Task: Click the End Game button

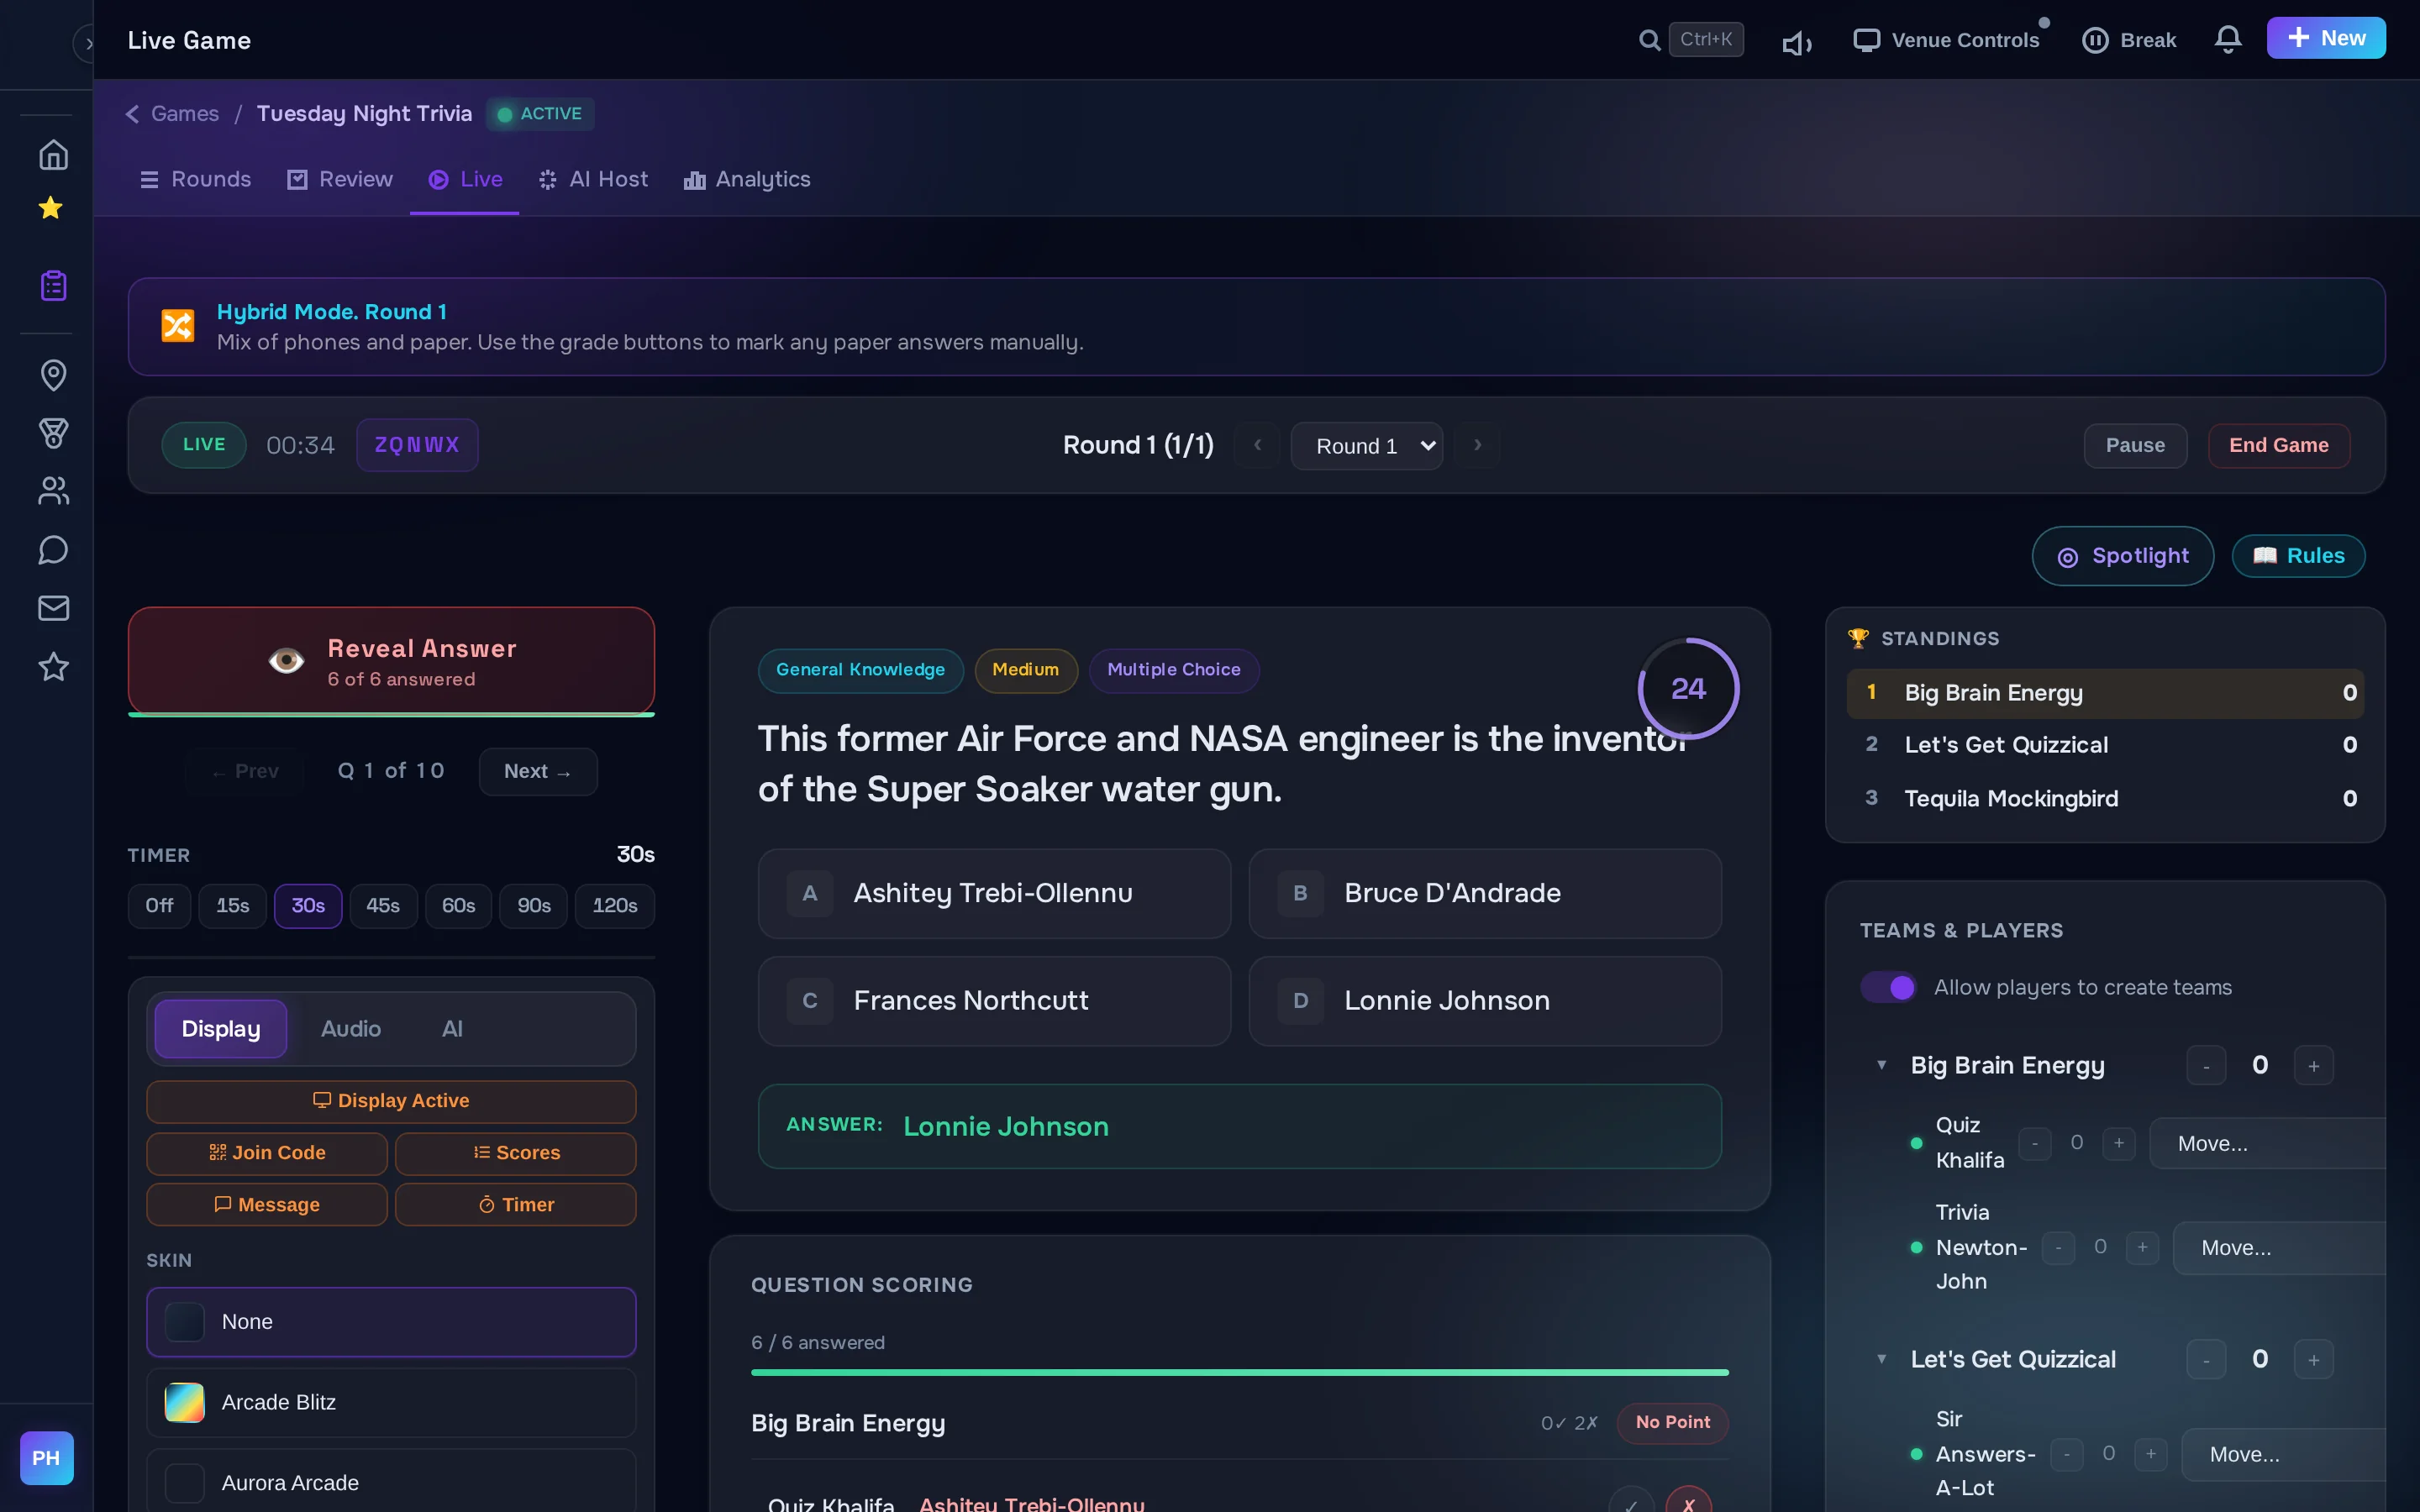Action: (x=2278, y=446)
